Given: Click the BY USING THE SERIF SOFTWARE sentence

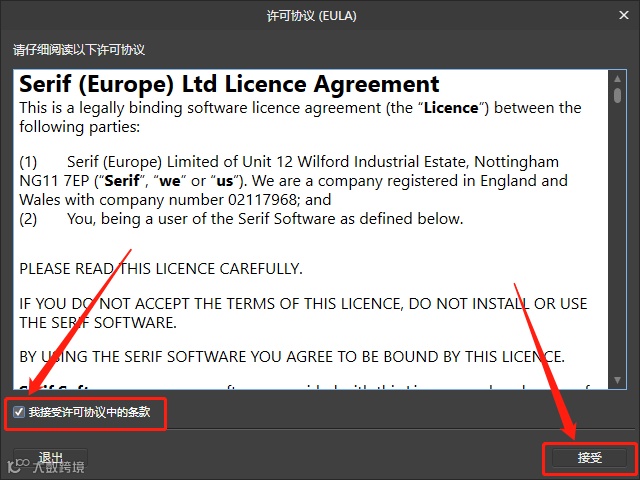Looking at the screenshot, I should pyautogui.click(x=292, y=357).
